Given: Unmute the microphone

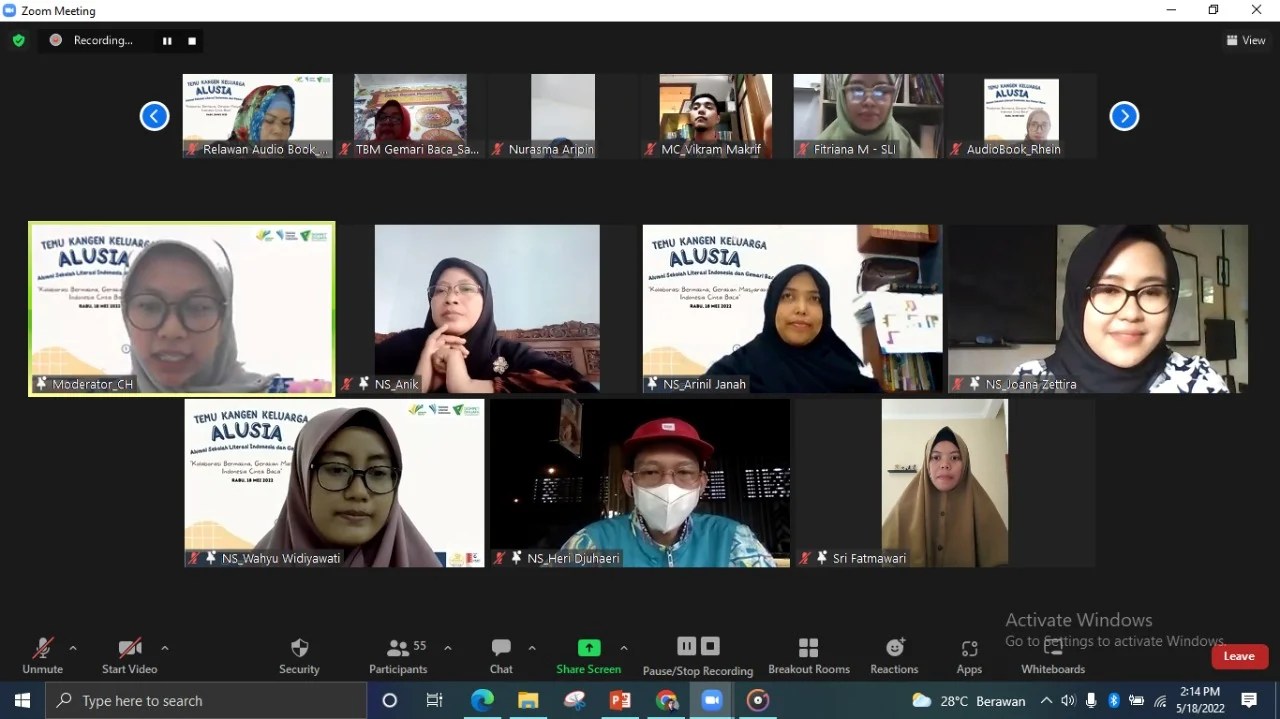Looking at the screenshot, I should 42,656.
